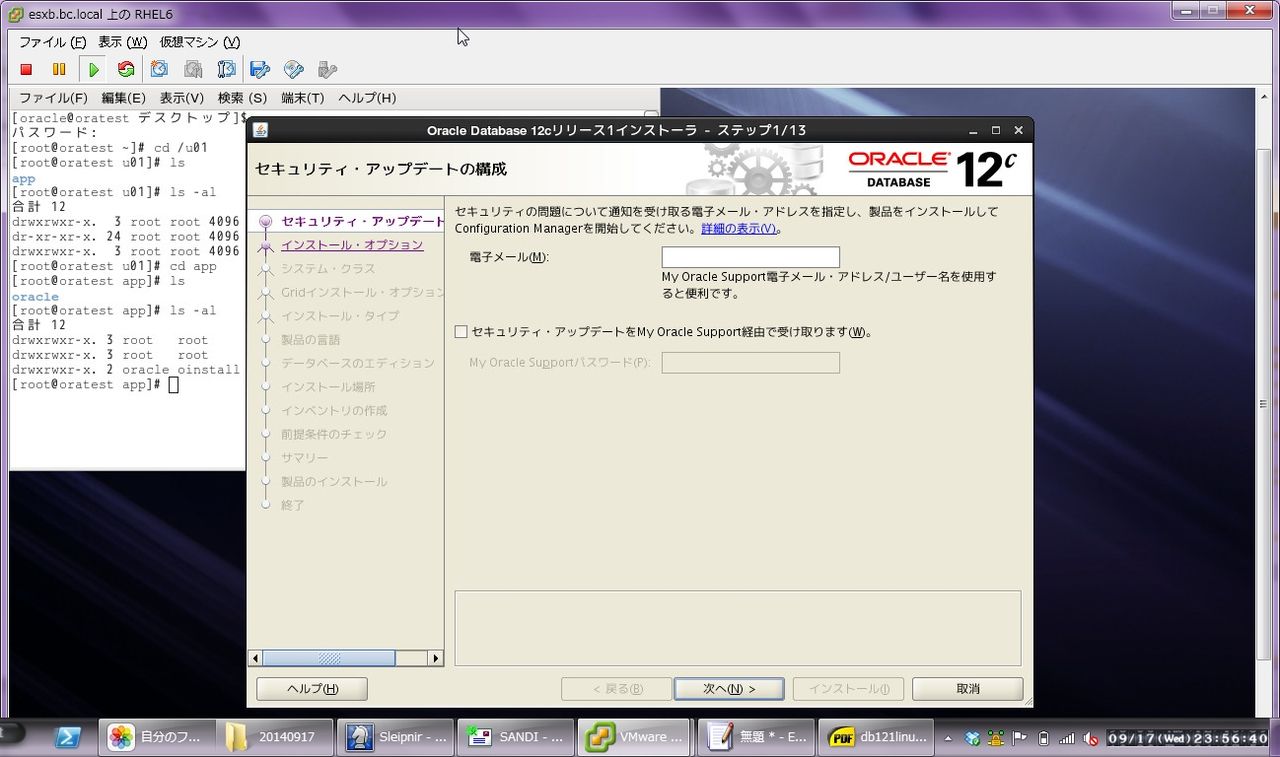Open terminal 編集(E) menu
The width and height of the screenshot is (1280, 757).
tap(123, 98)
